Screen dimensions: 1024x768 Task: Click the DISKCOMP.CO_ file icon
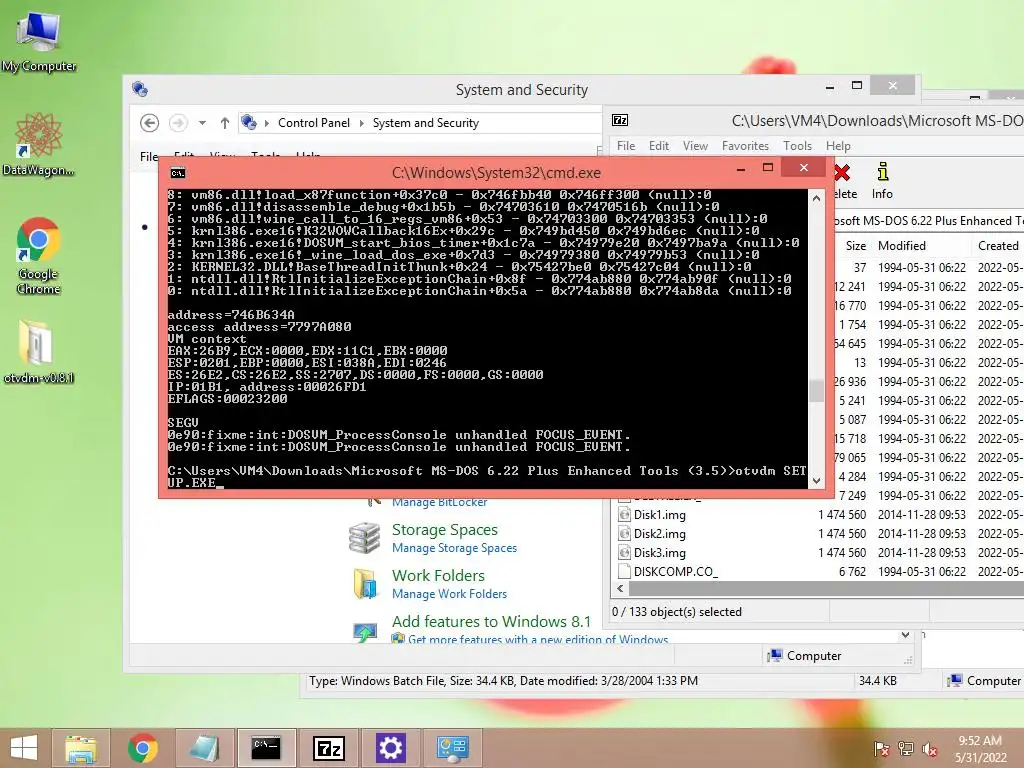[624, 571]
